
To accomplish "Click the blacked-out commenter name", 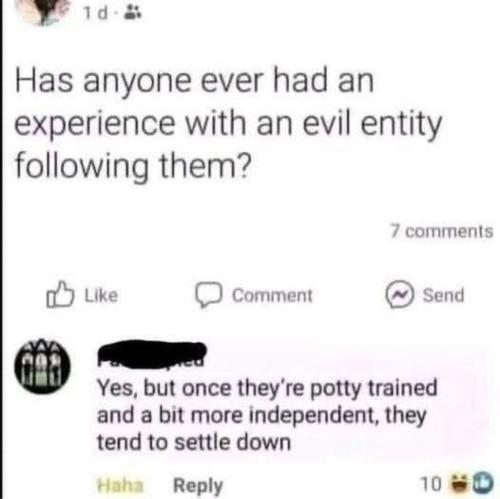I will (152, 354).
